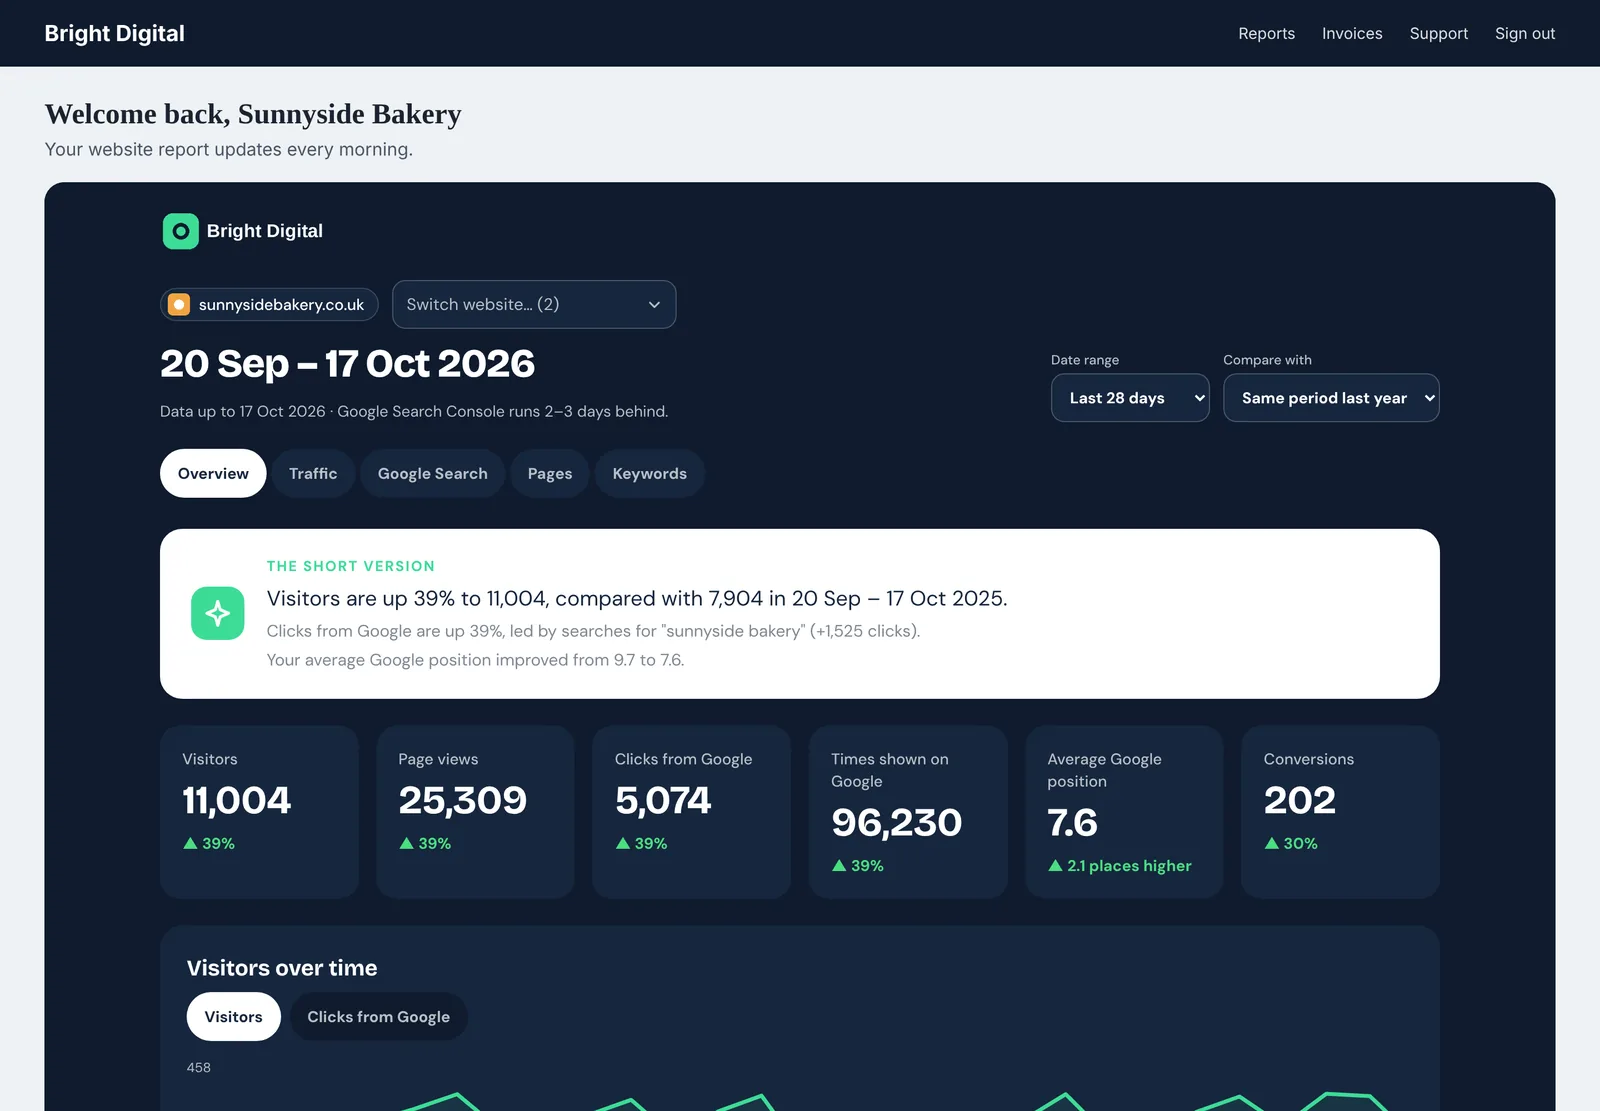Click 'THE SHORT VERSION' label
This screenshot has width=1600, height=1111.
pos(351,566)
